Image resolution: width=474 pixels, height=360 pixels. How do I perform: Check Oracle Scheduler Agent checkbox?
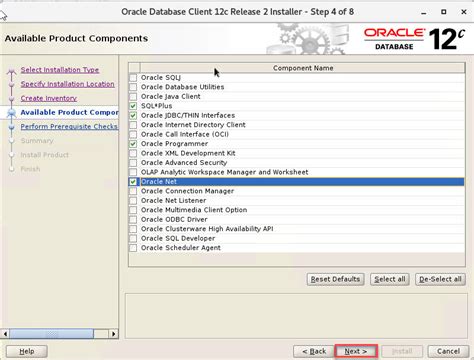point(133,248)
